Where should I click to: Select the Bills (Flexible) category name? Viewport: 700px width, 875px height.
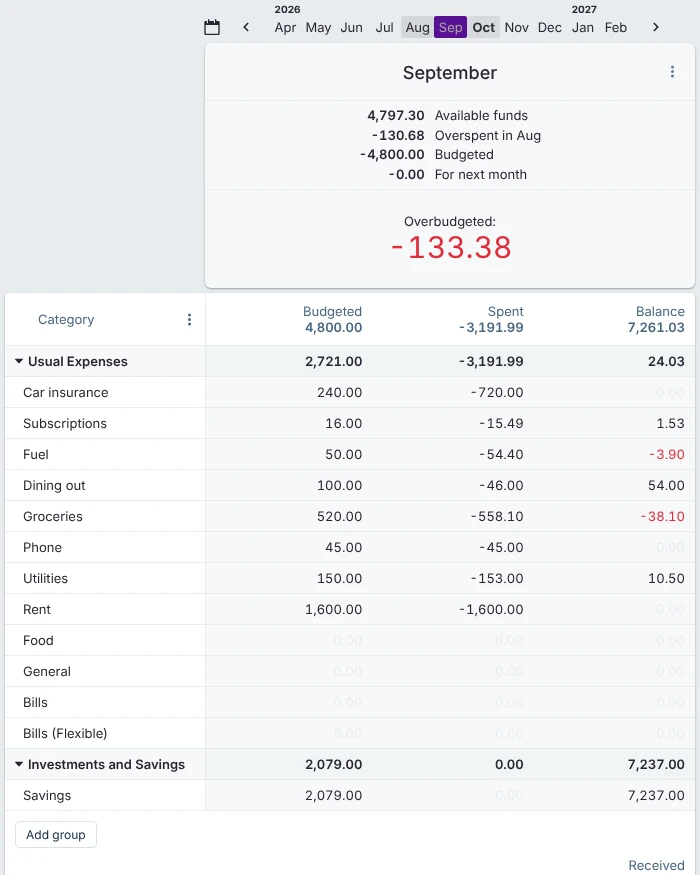point(65,734)
